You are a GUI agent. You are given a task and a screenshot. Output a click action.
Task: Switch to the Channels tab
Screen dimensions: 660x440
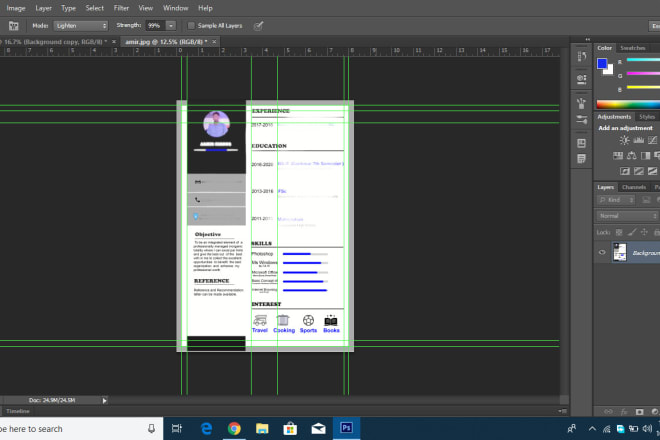(x=633, y=187)
